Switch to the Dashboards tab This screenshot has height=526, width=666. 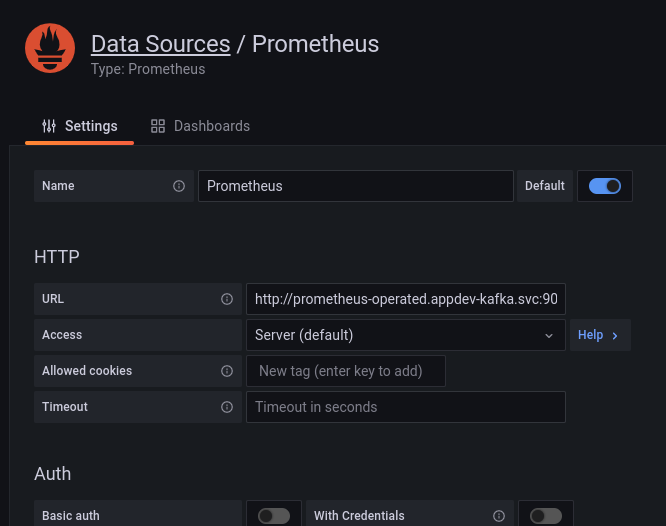(211, 126)
